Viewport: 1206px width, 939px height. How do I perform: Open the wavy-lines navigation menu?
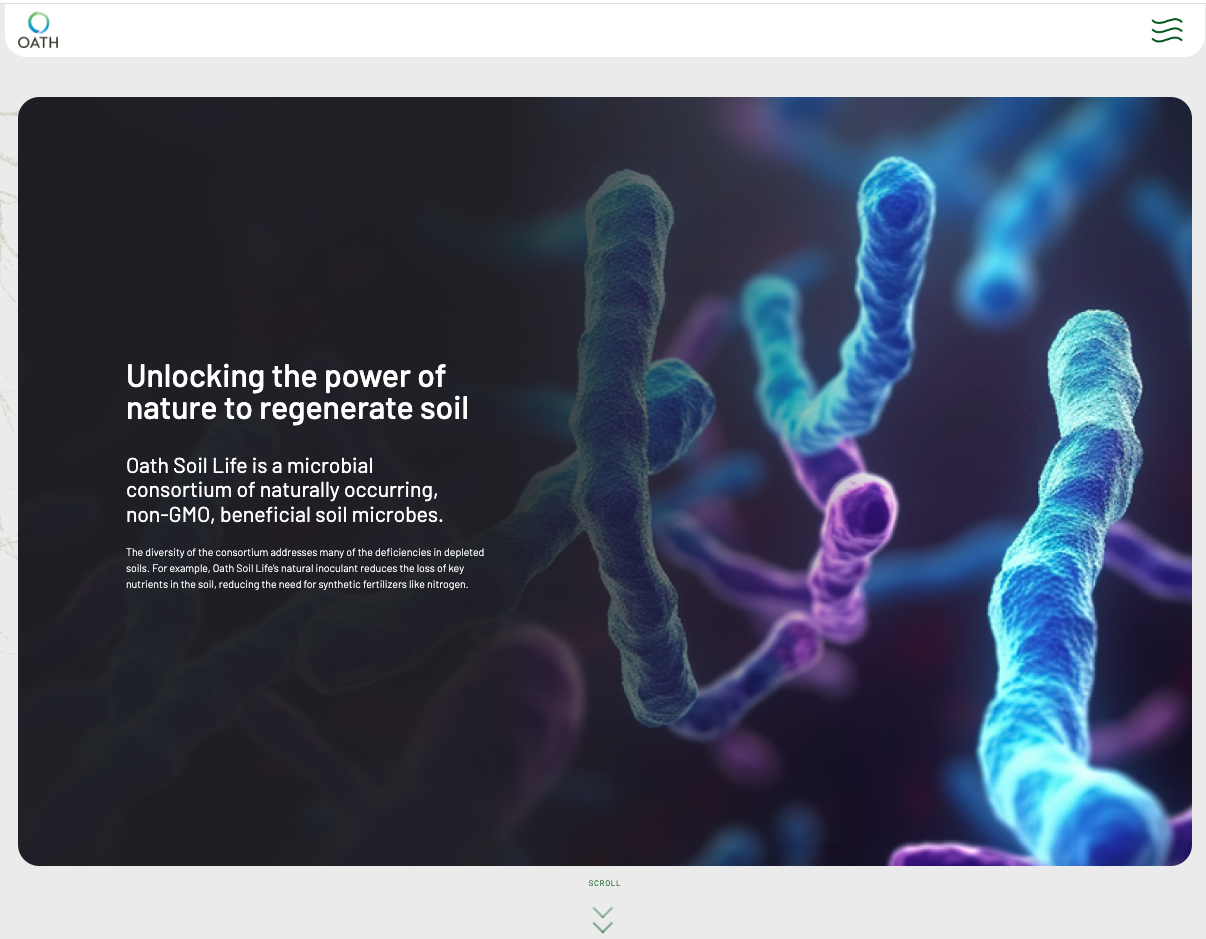pyautogui.click(x=1167, y=31)
